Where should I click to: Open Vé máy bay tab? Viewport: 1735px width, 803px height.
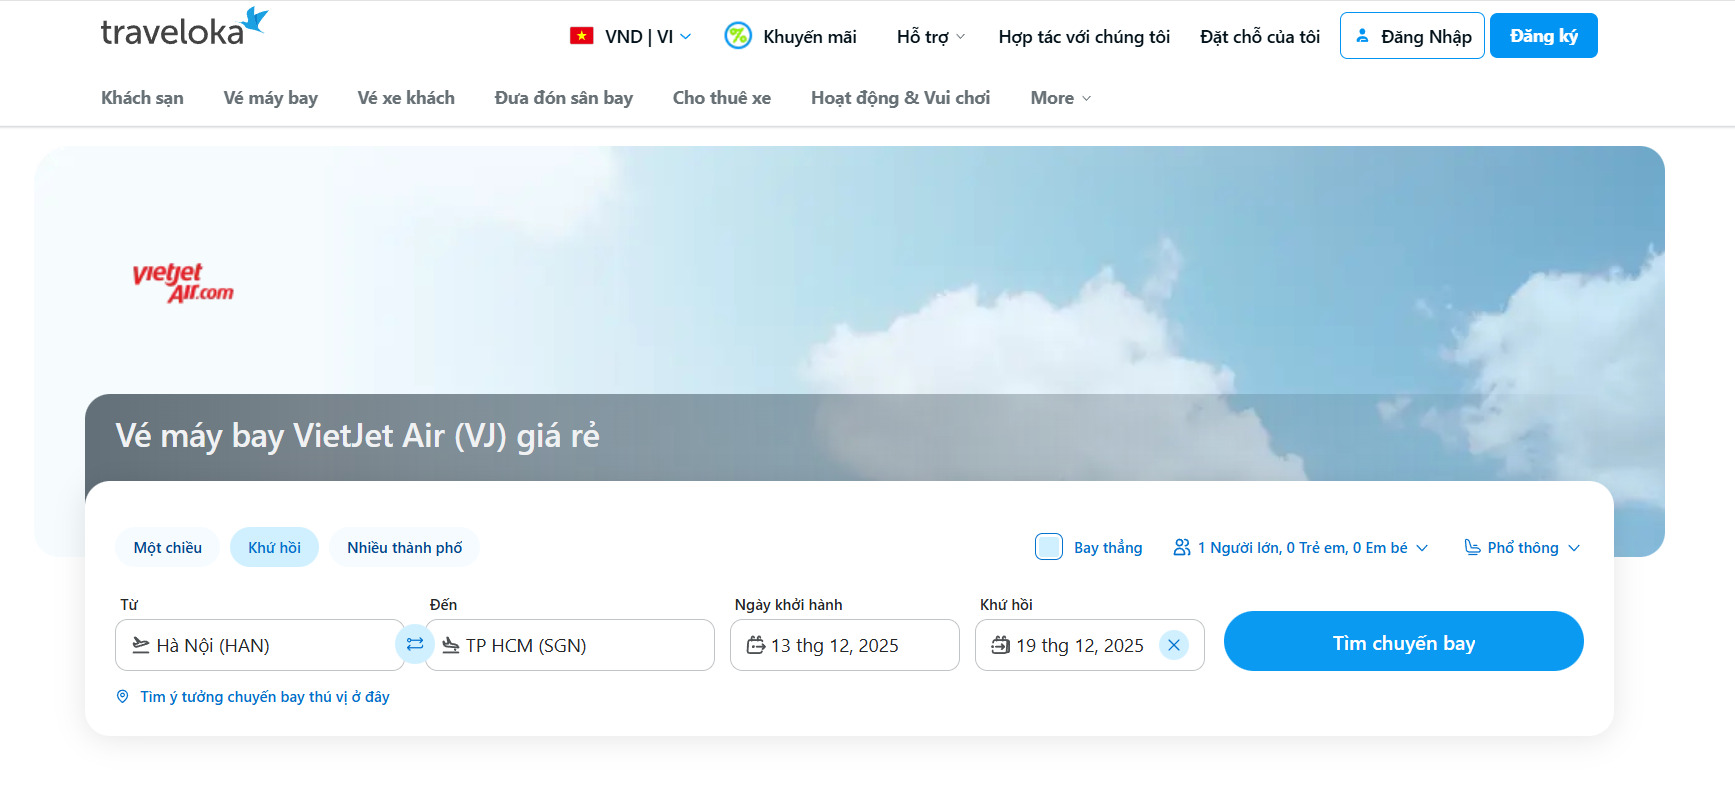(271, 98)
